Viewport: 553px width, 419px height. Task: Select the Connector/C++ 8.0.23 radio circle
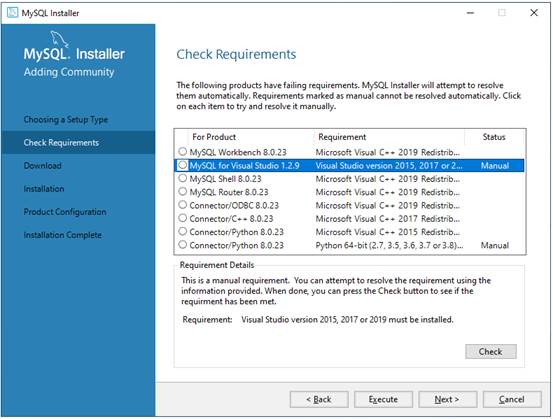(x=182, y=218)
